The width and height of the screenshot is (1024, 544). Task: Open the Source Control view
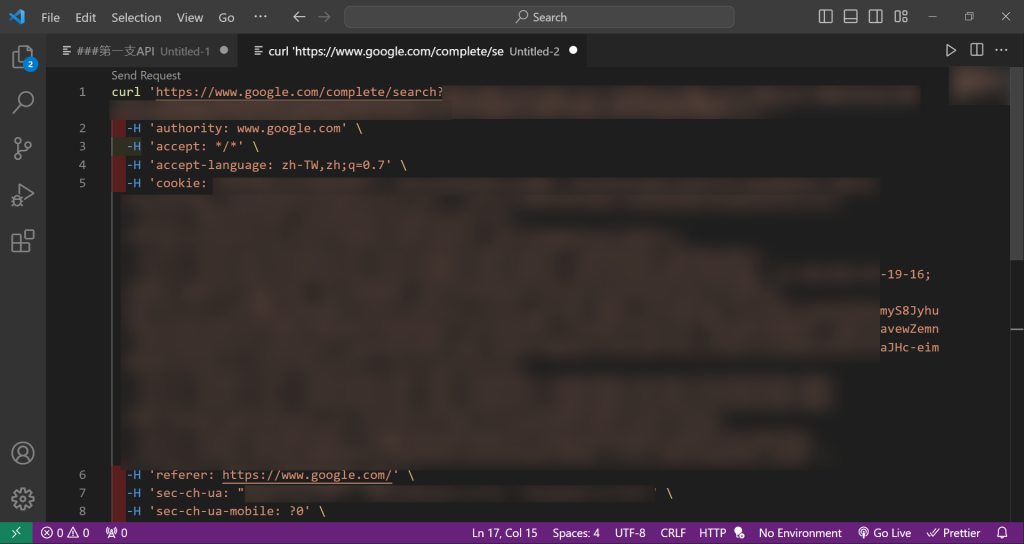pyautogui.click(x=23, y=148)
